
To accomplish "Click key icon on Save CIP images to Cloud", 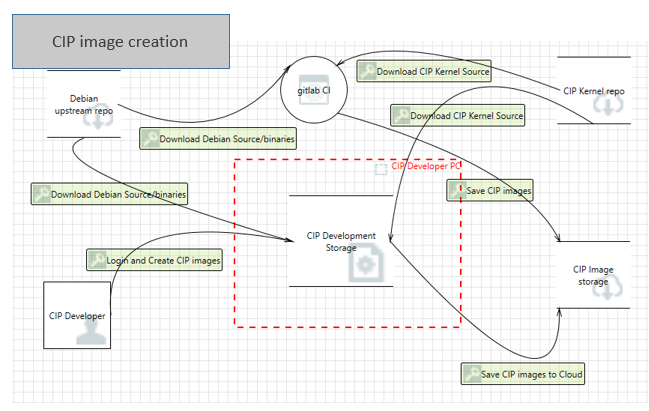I will coord(471,374).
